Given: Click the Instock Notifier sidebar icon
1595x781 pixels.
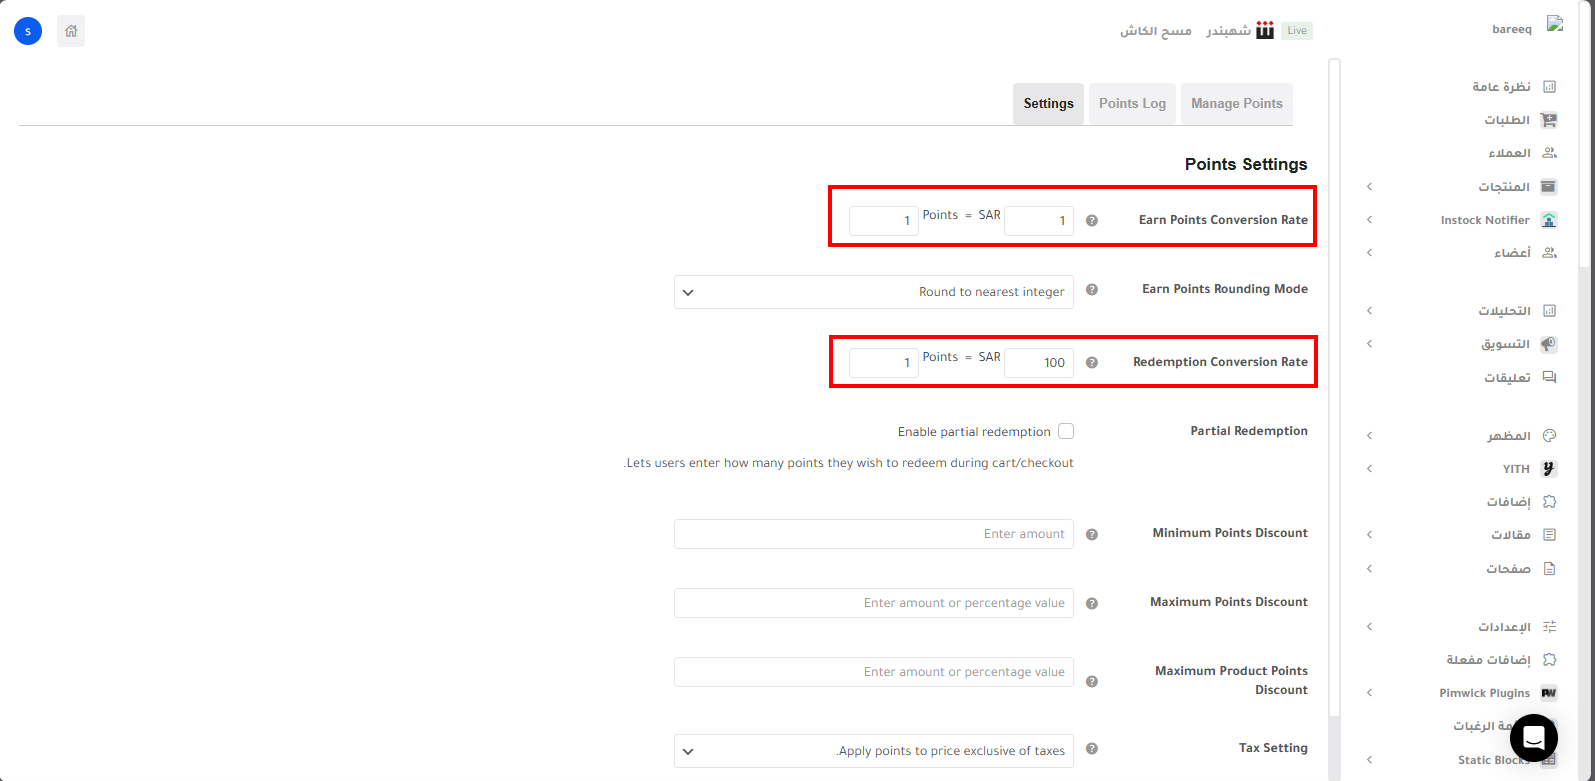Looking at the screenshot, I should coord(1549,220).
